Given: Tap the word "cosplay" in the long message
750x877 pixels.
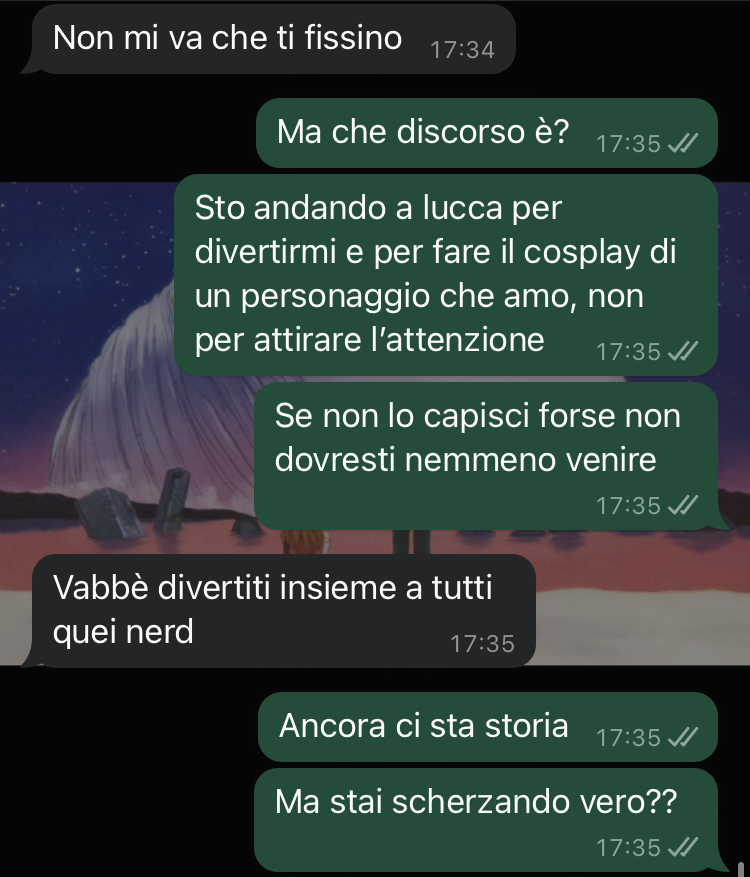Looking at the screenshot, I should pyautogui.click(x=582, y=253).
